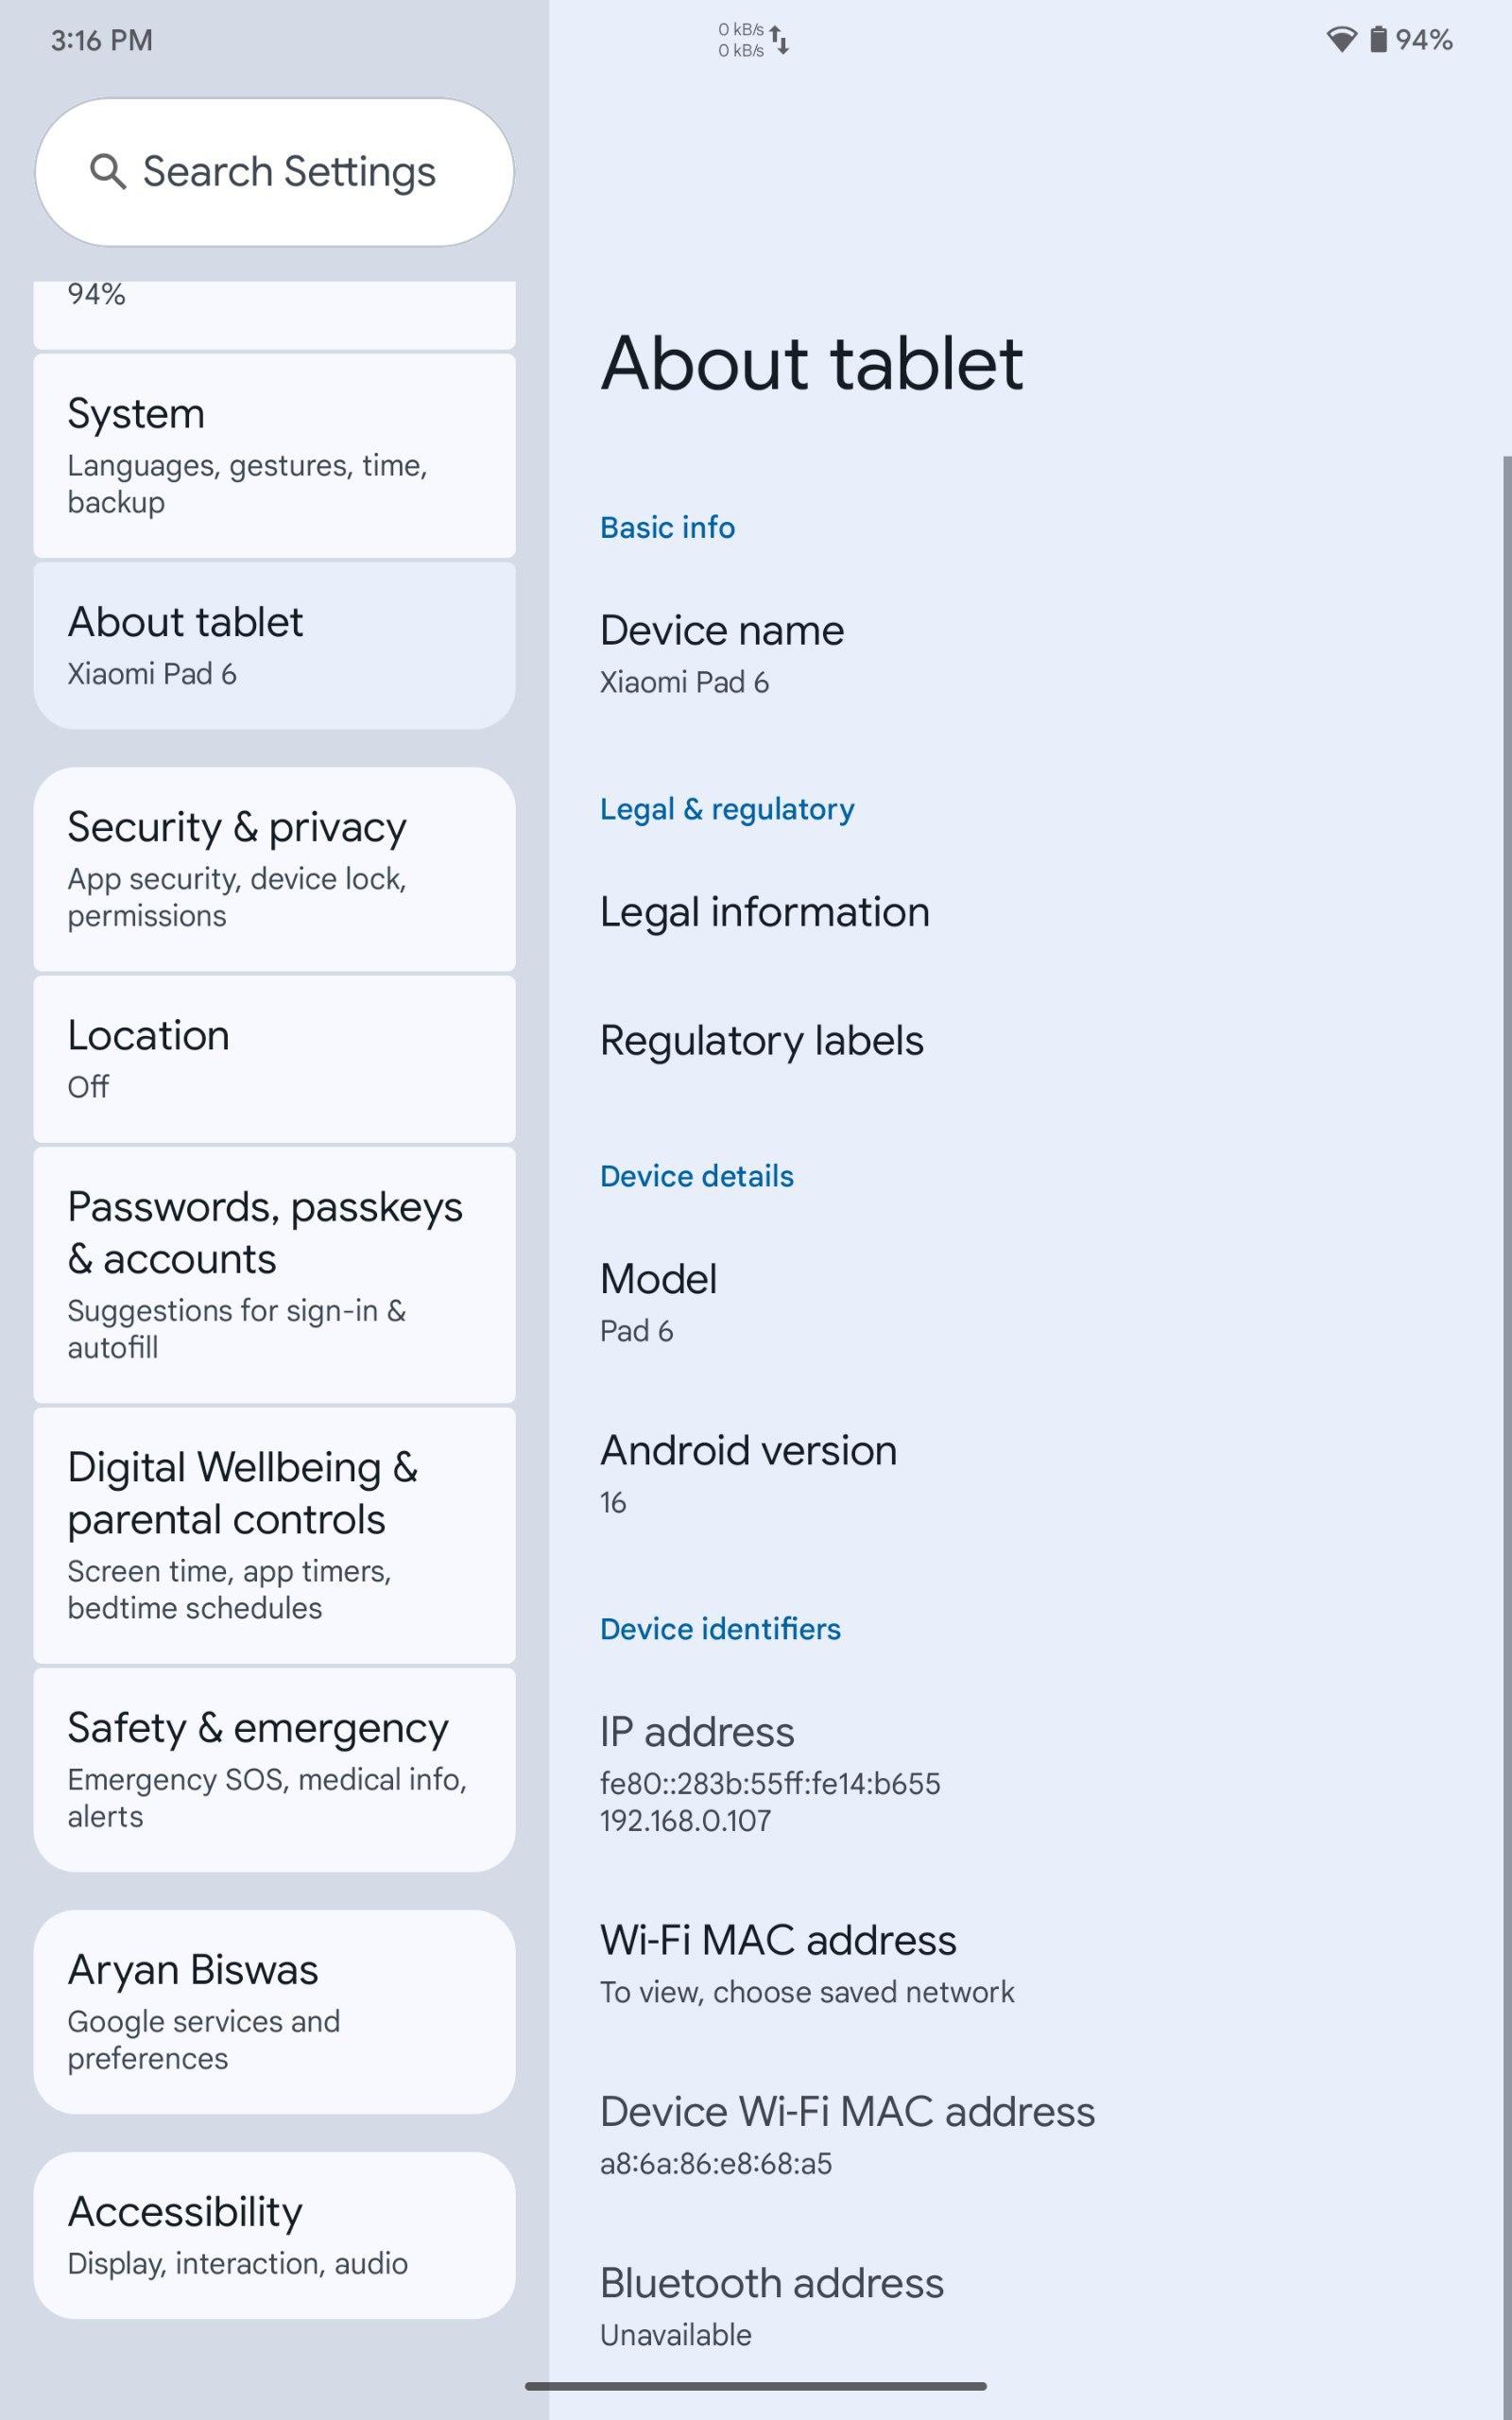
Task: Edit the Device name Xiaomi Pad 6
Action: tap(722, 654)
